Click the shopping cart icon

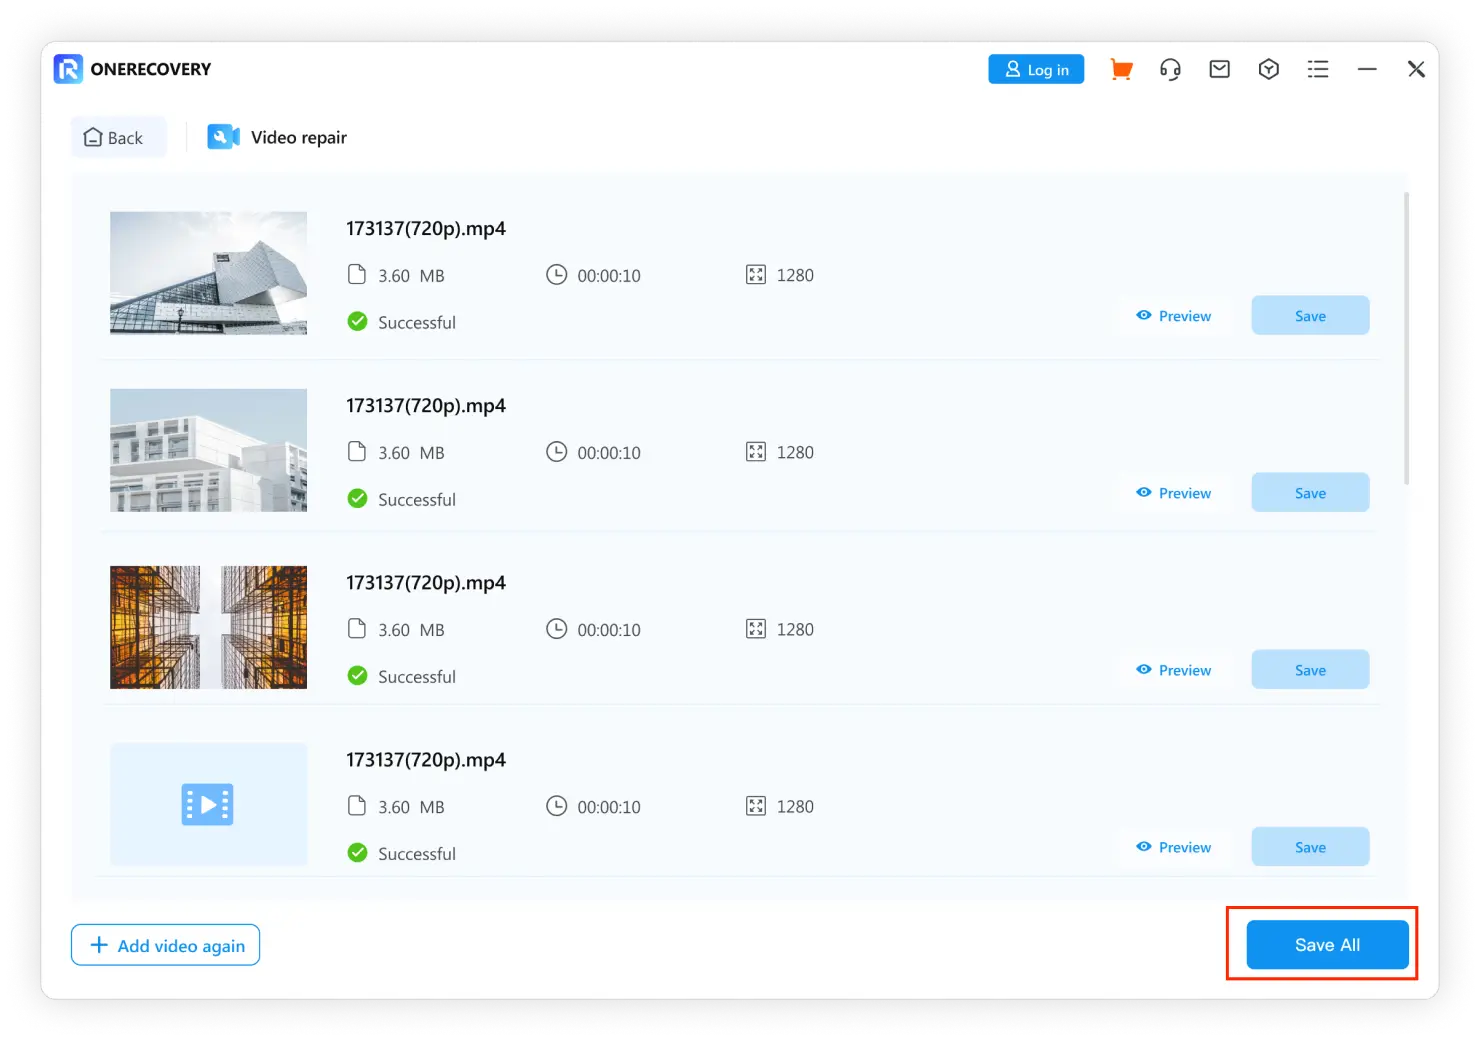(1121, 69)
